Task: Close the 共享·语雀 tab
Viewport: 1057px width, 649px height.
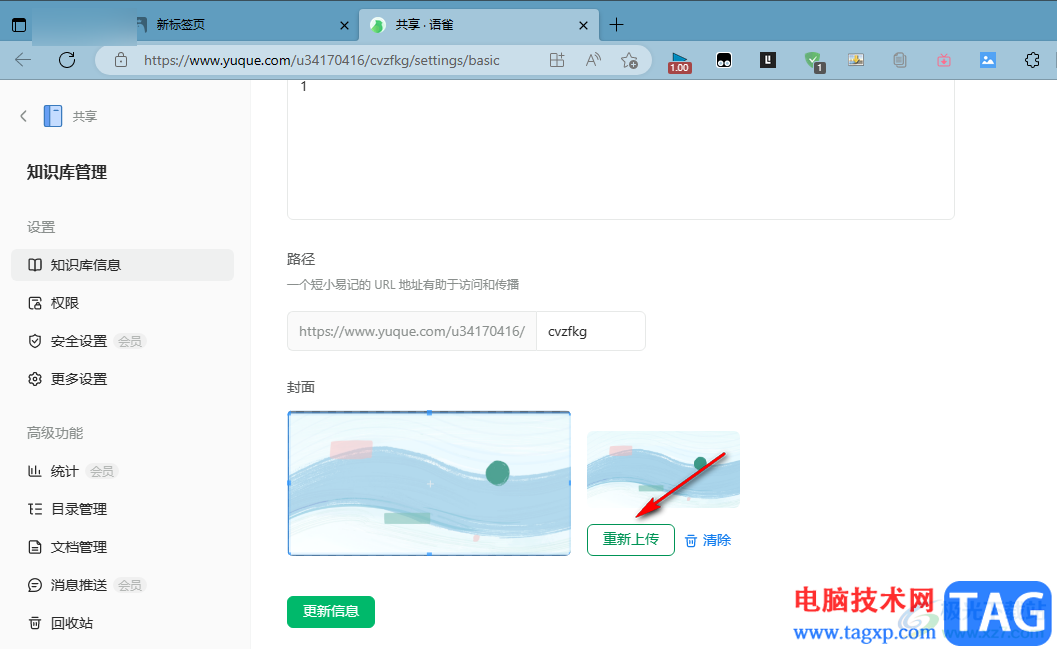Action: tap(584, 26)
